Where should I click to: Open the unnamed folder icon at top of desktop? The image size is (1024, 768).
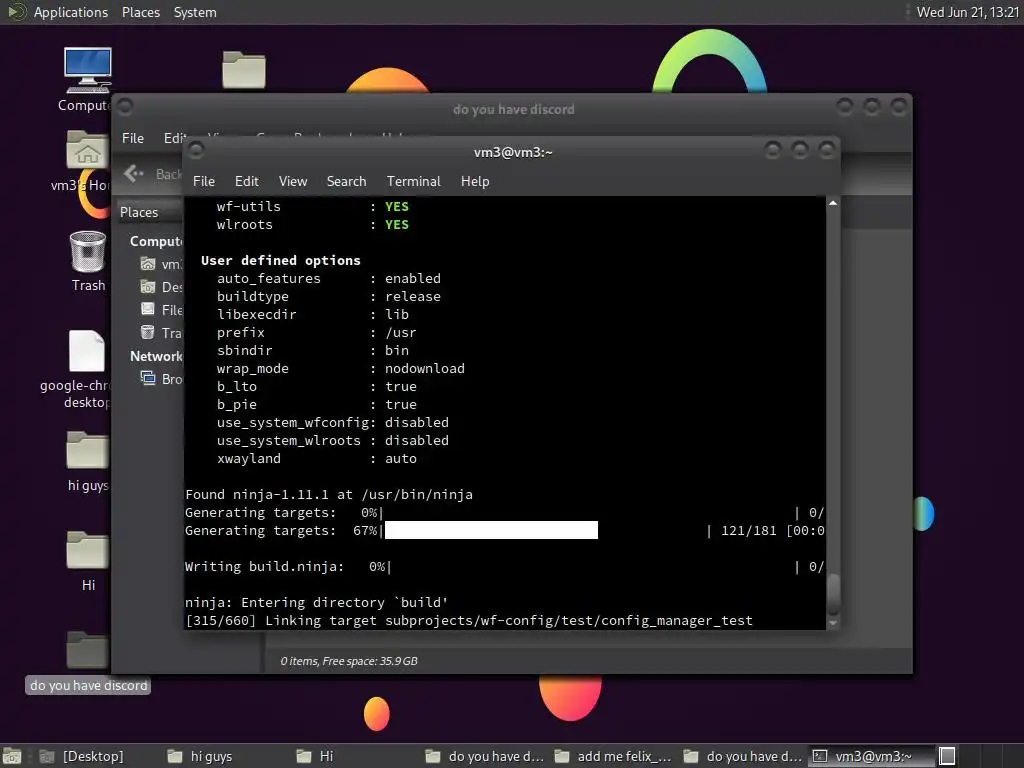tap(244, 69)
